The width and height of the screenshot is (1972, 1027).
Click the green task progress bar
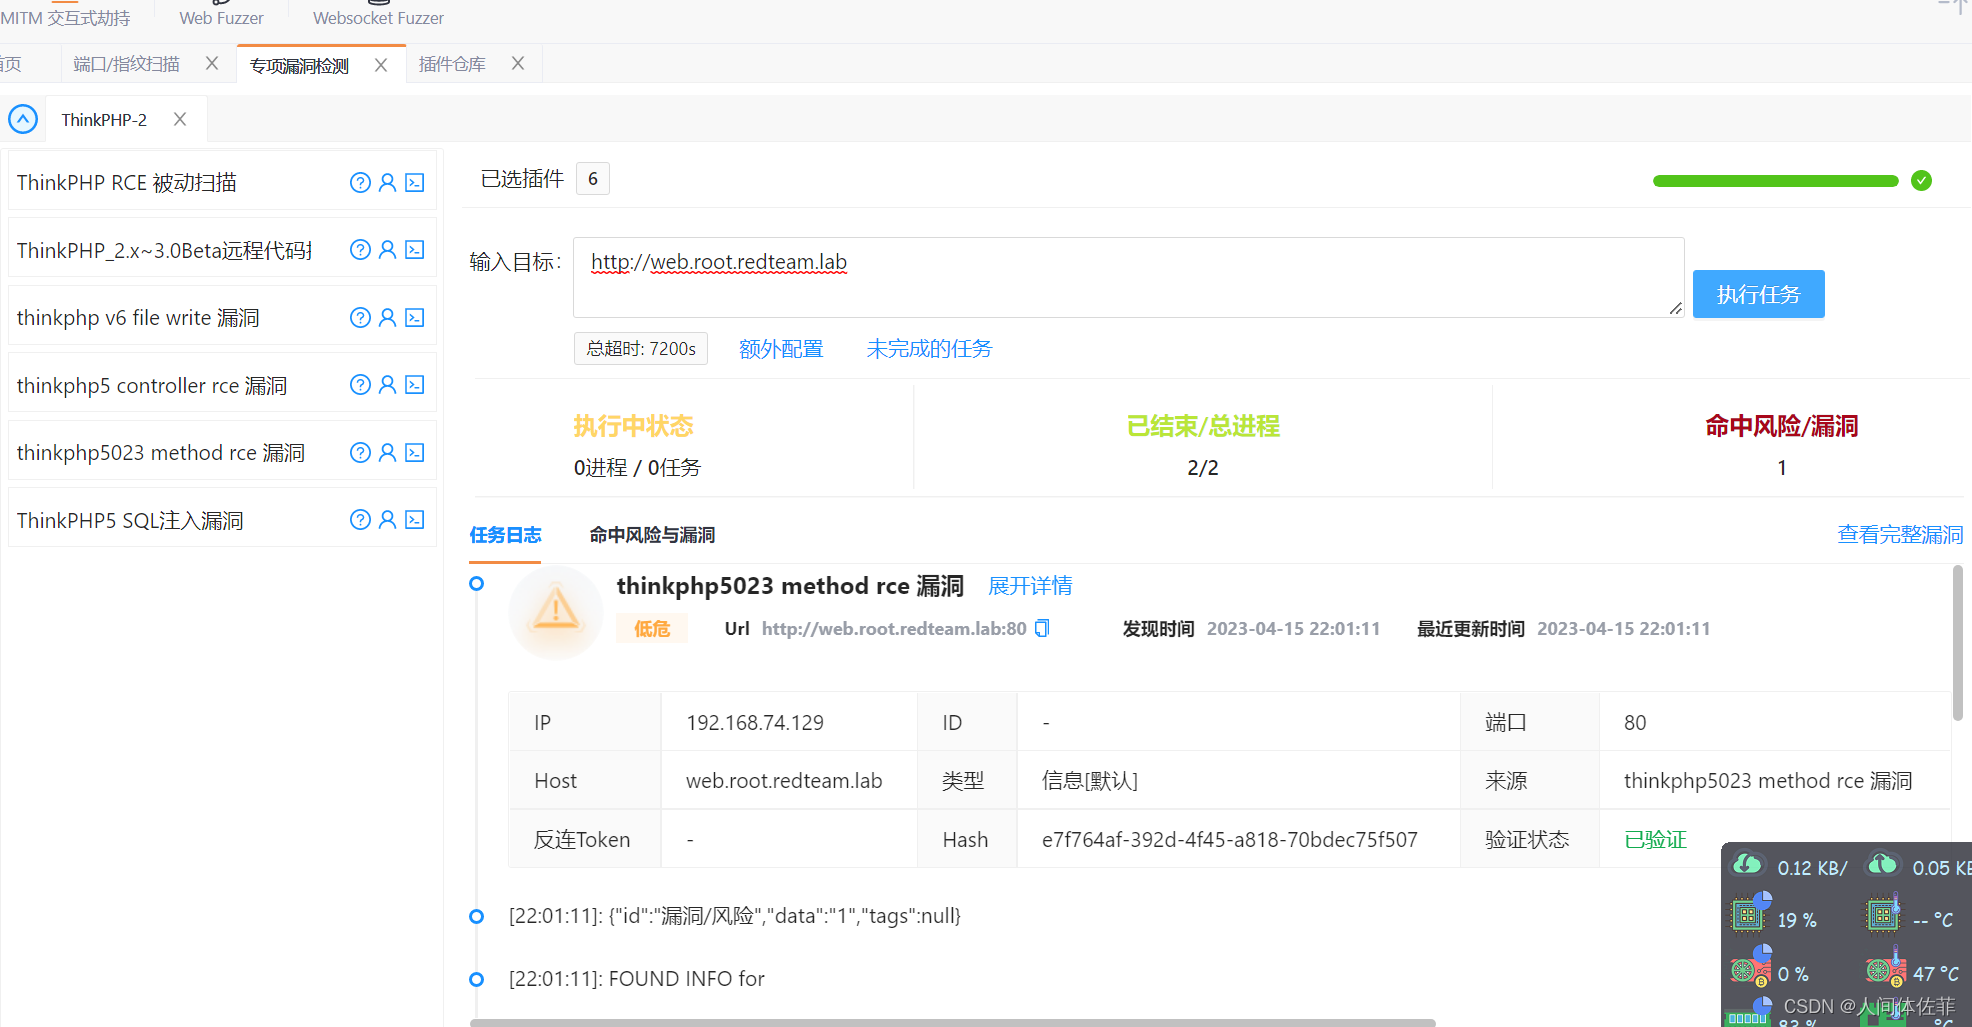(x=1775, y=181)
